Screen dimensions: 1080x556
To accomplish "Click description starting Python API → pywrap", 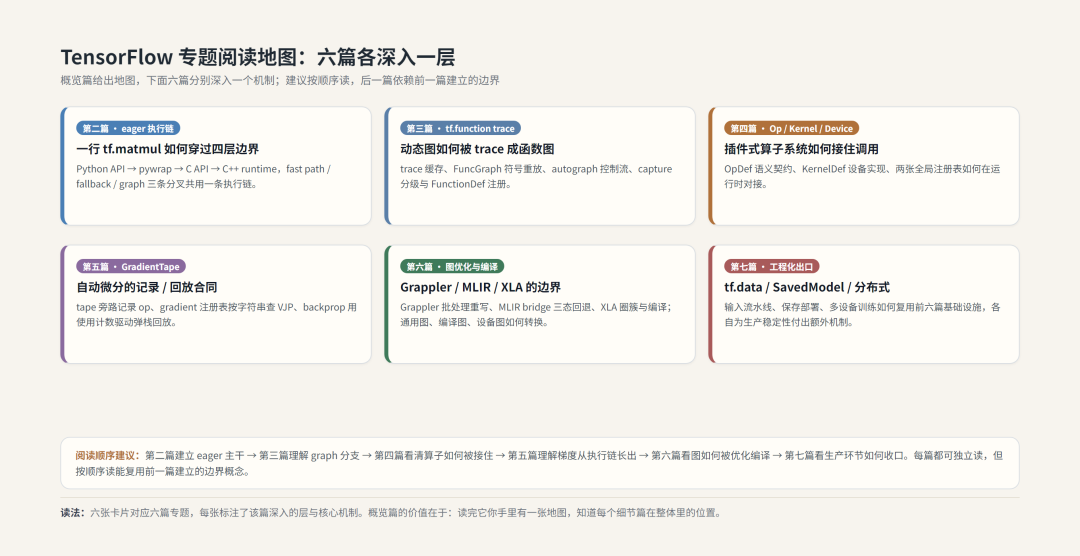I will pos(203,176).
